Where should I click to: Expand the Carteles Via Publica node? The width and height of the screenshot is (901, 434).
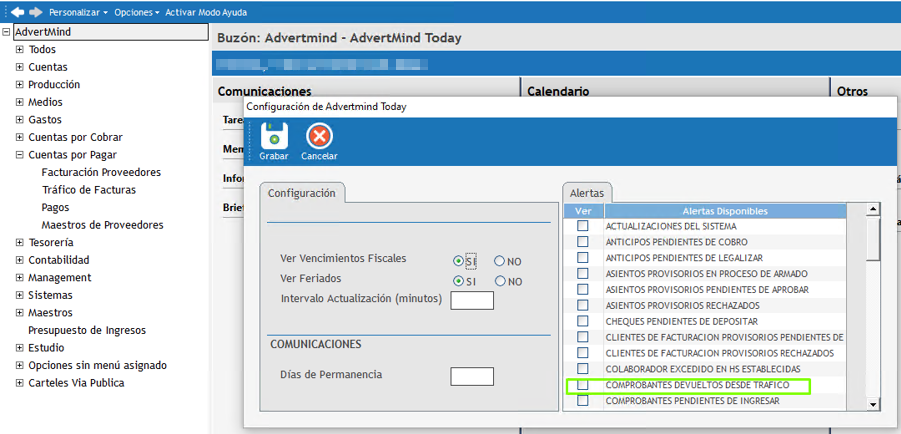(x=20, y=383)
